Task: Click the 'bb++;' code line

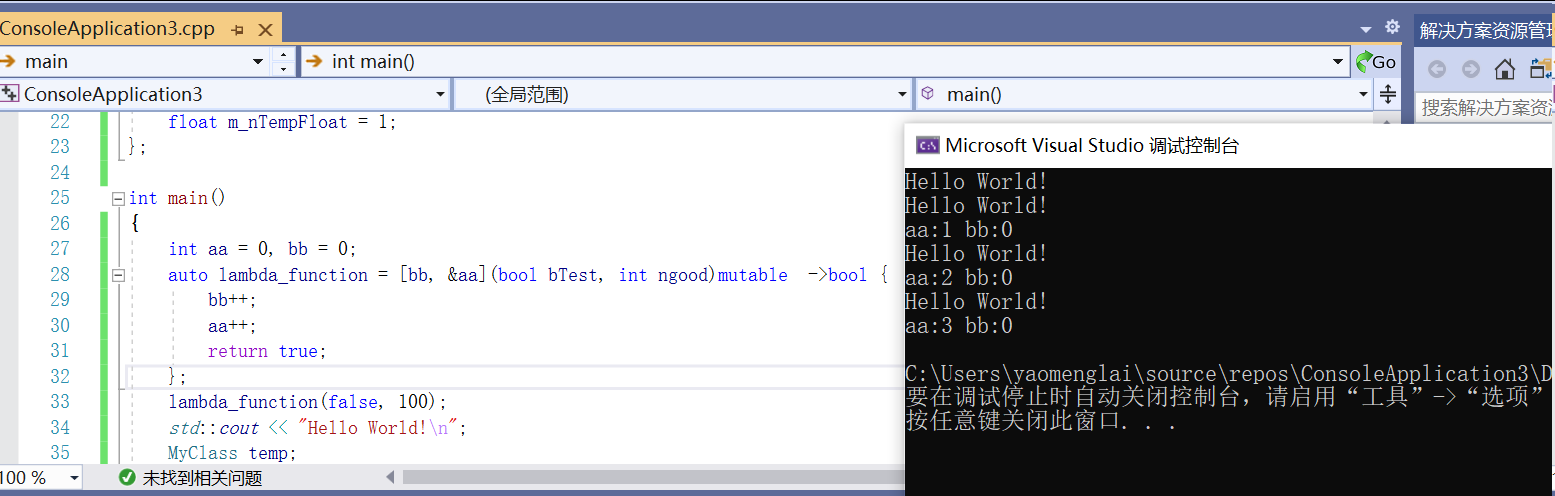Action: click(232, 300)
